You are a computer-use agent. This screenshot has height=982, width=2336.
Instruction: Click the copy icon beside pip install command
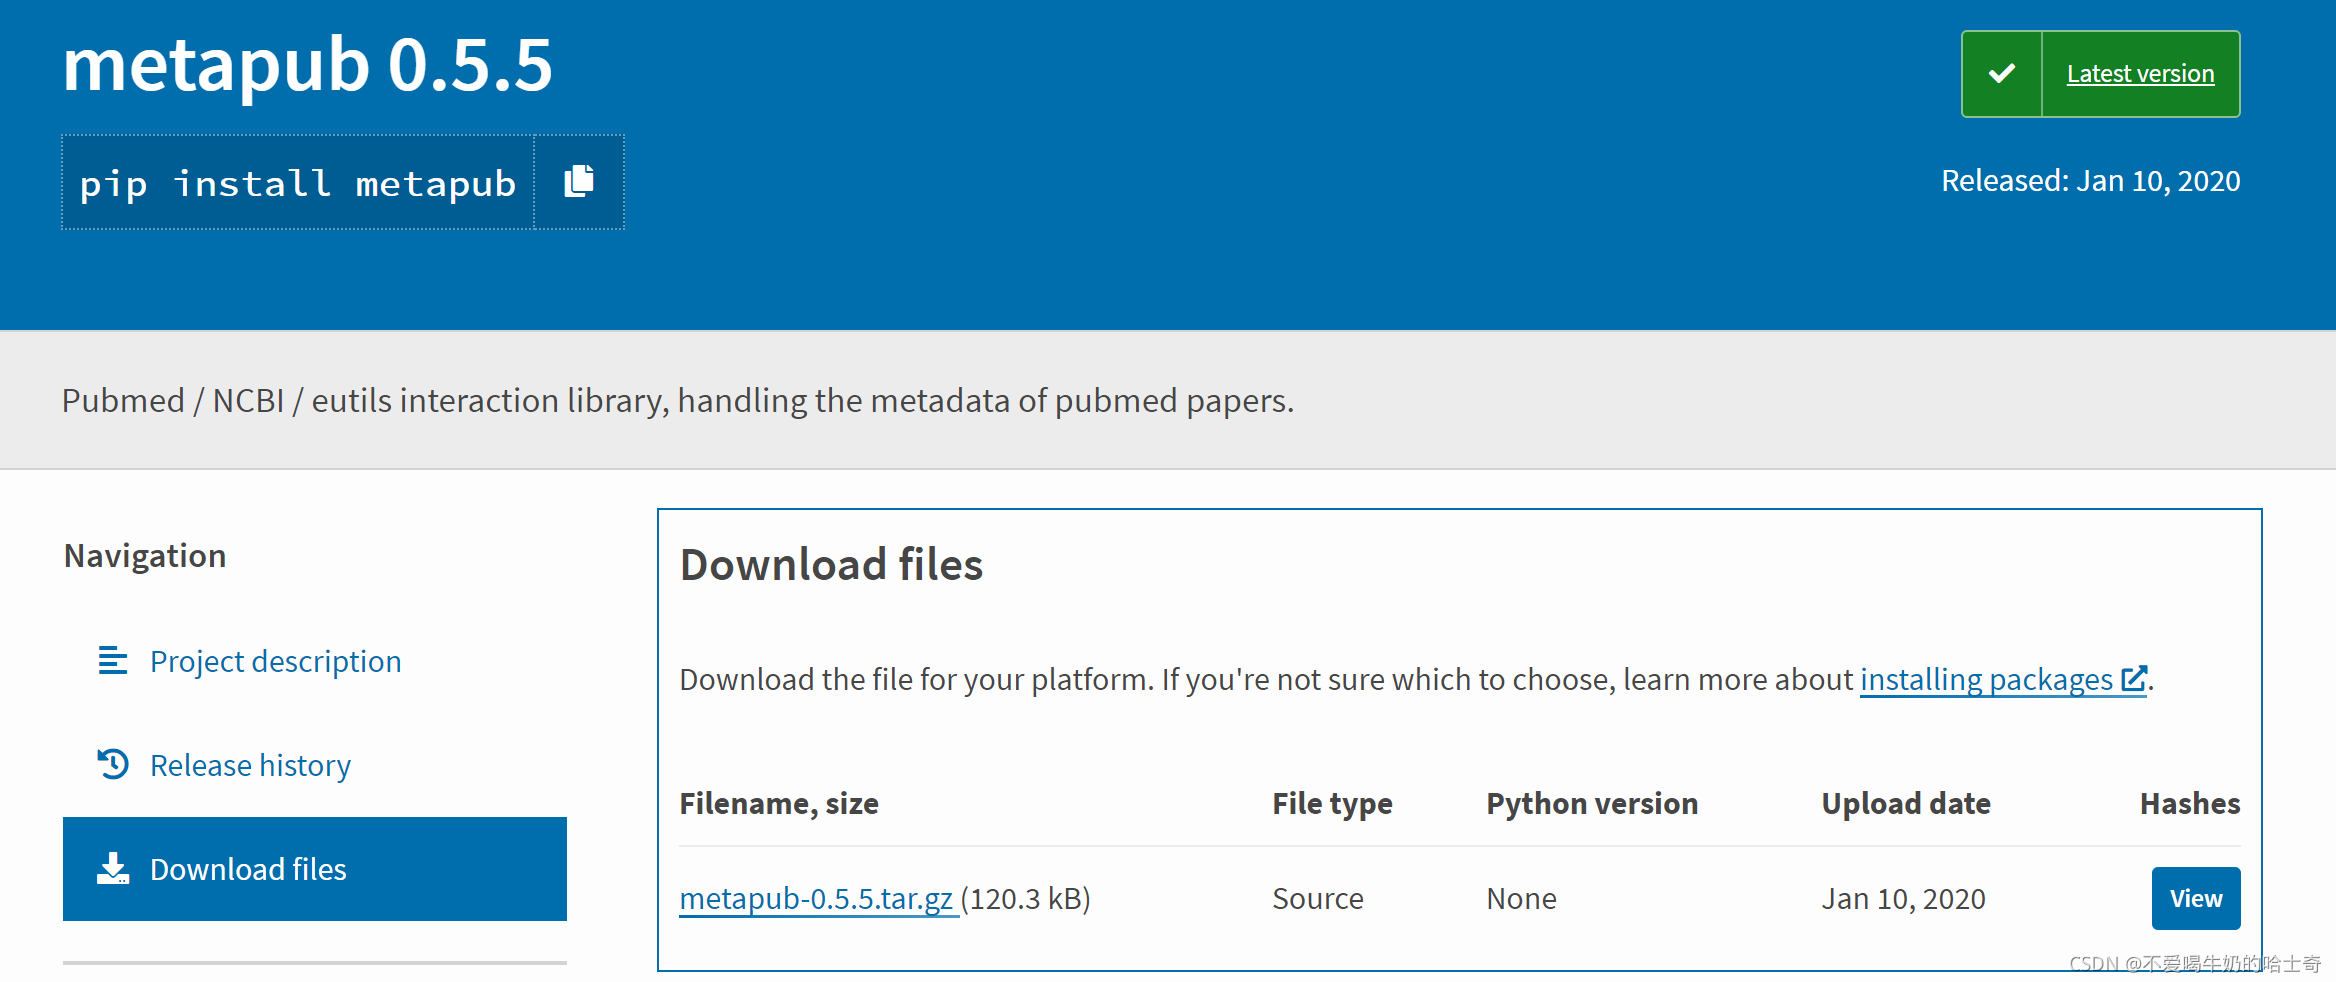[580, 182]
